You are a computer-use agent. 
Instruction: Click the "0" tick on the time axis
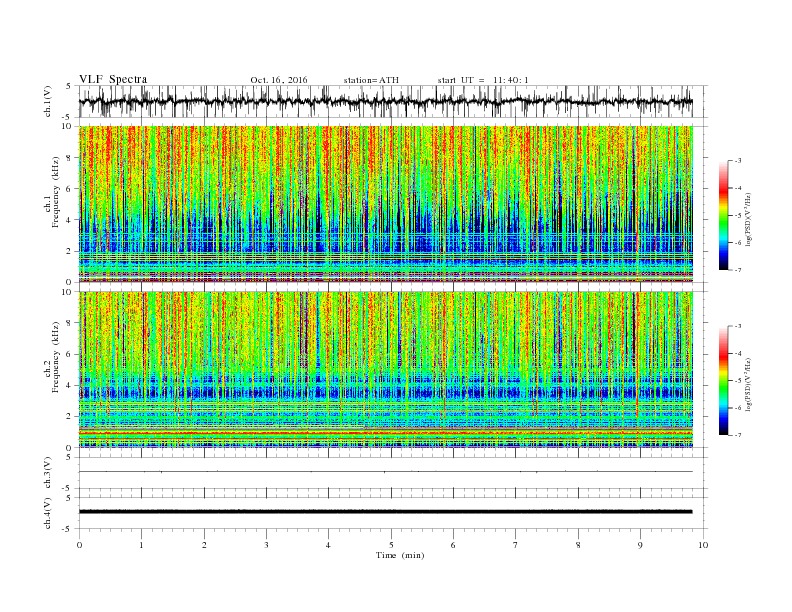pyautogui.click(x=79, y=545)
